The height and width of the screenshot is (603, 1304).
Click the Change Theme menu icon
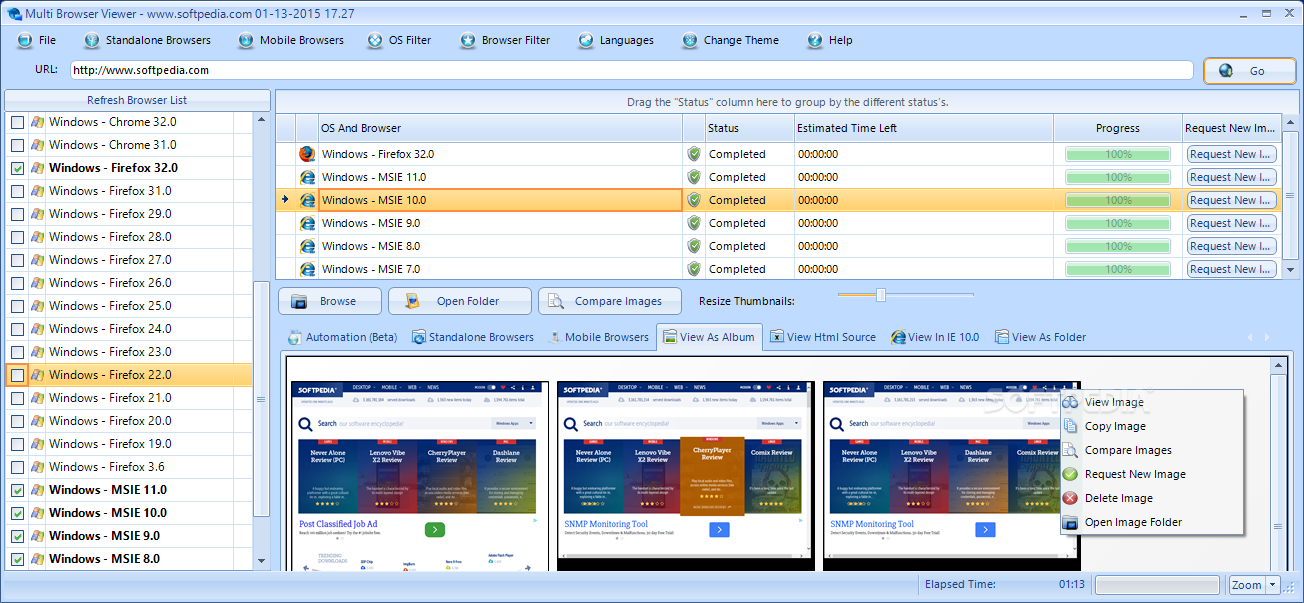click(690, 41)
